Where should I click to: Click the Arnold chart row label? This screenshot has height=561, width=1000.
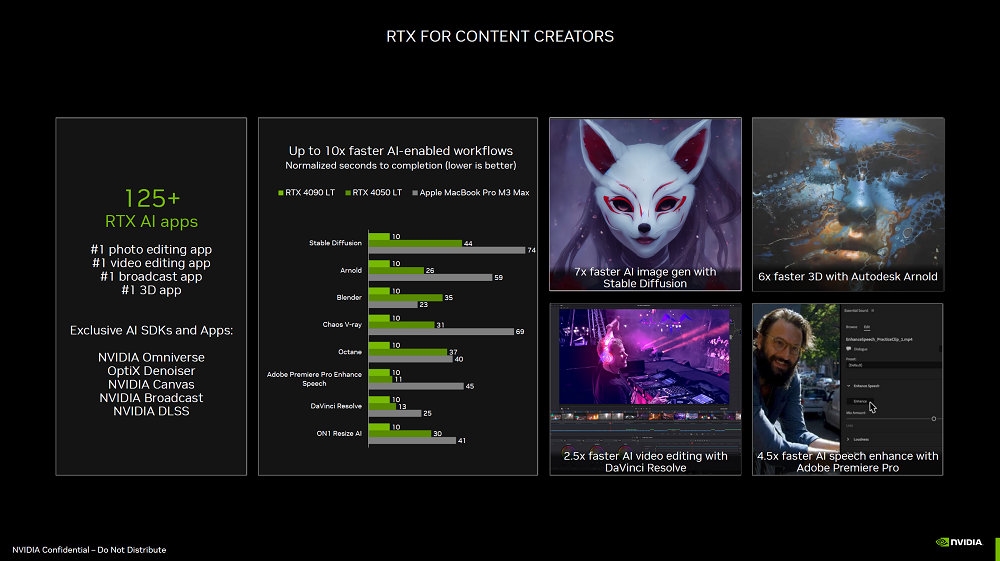(351, 270)
